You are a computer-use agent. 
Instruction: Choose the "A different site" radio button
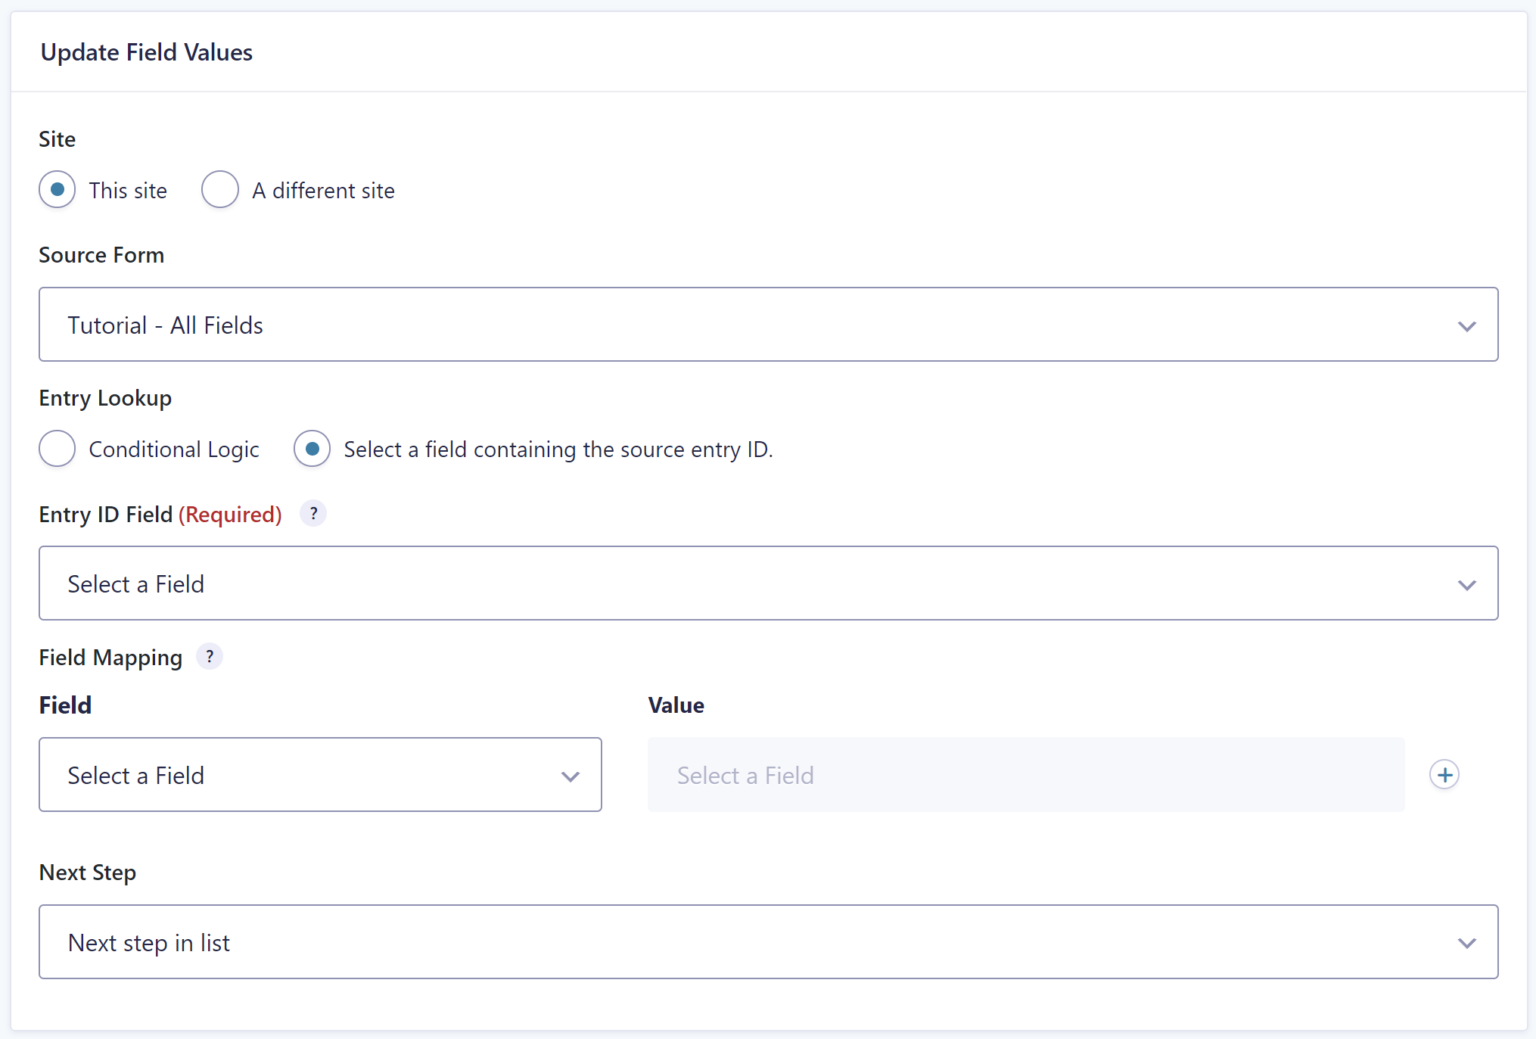(220, 190)
